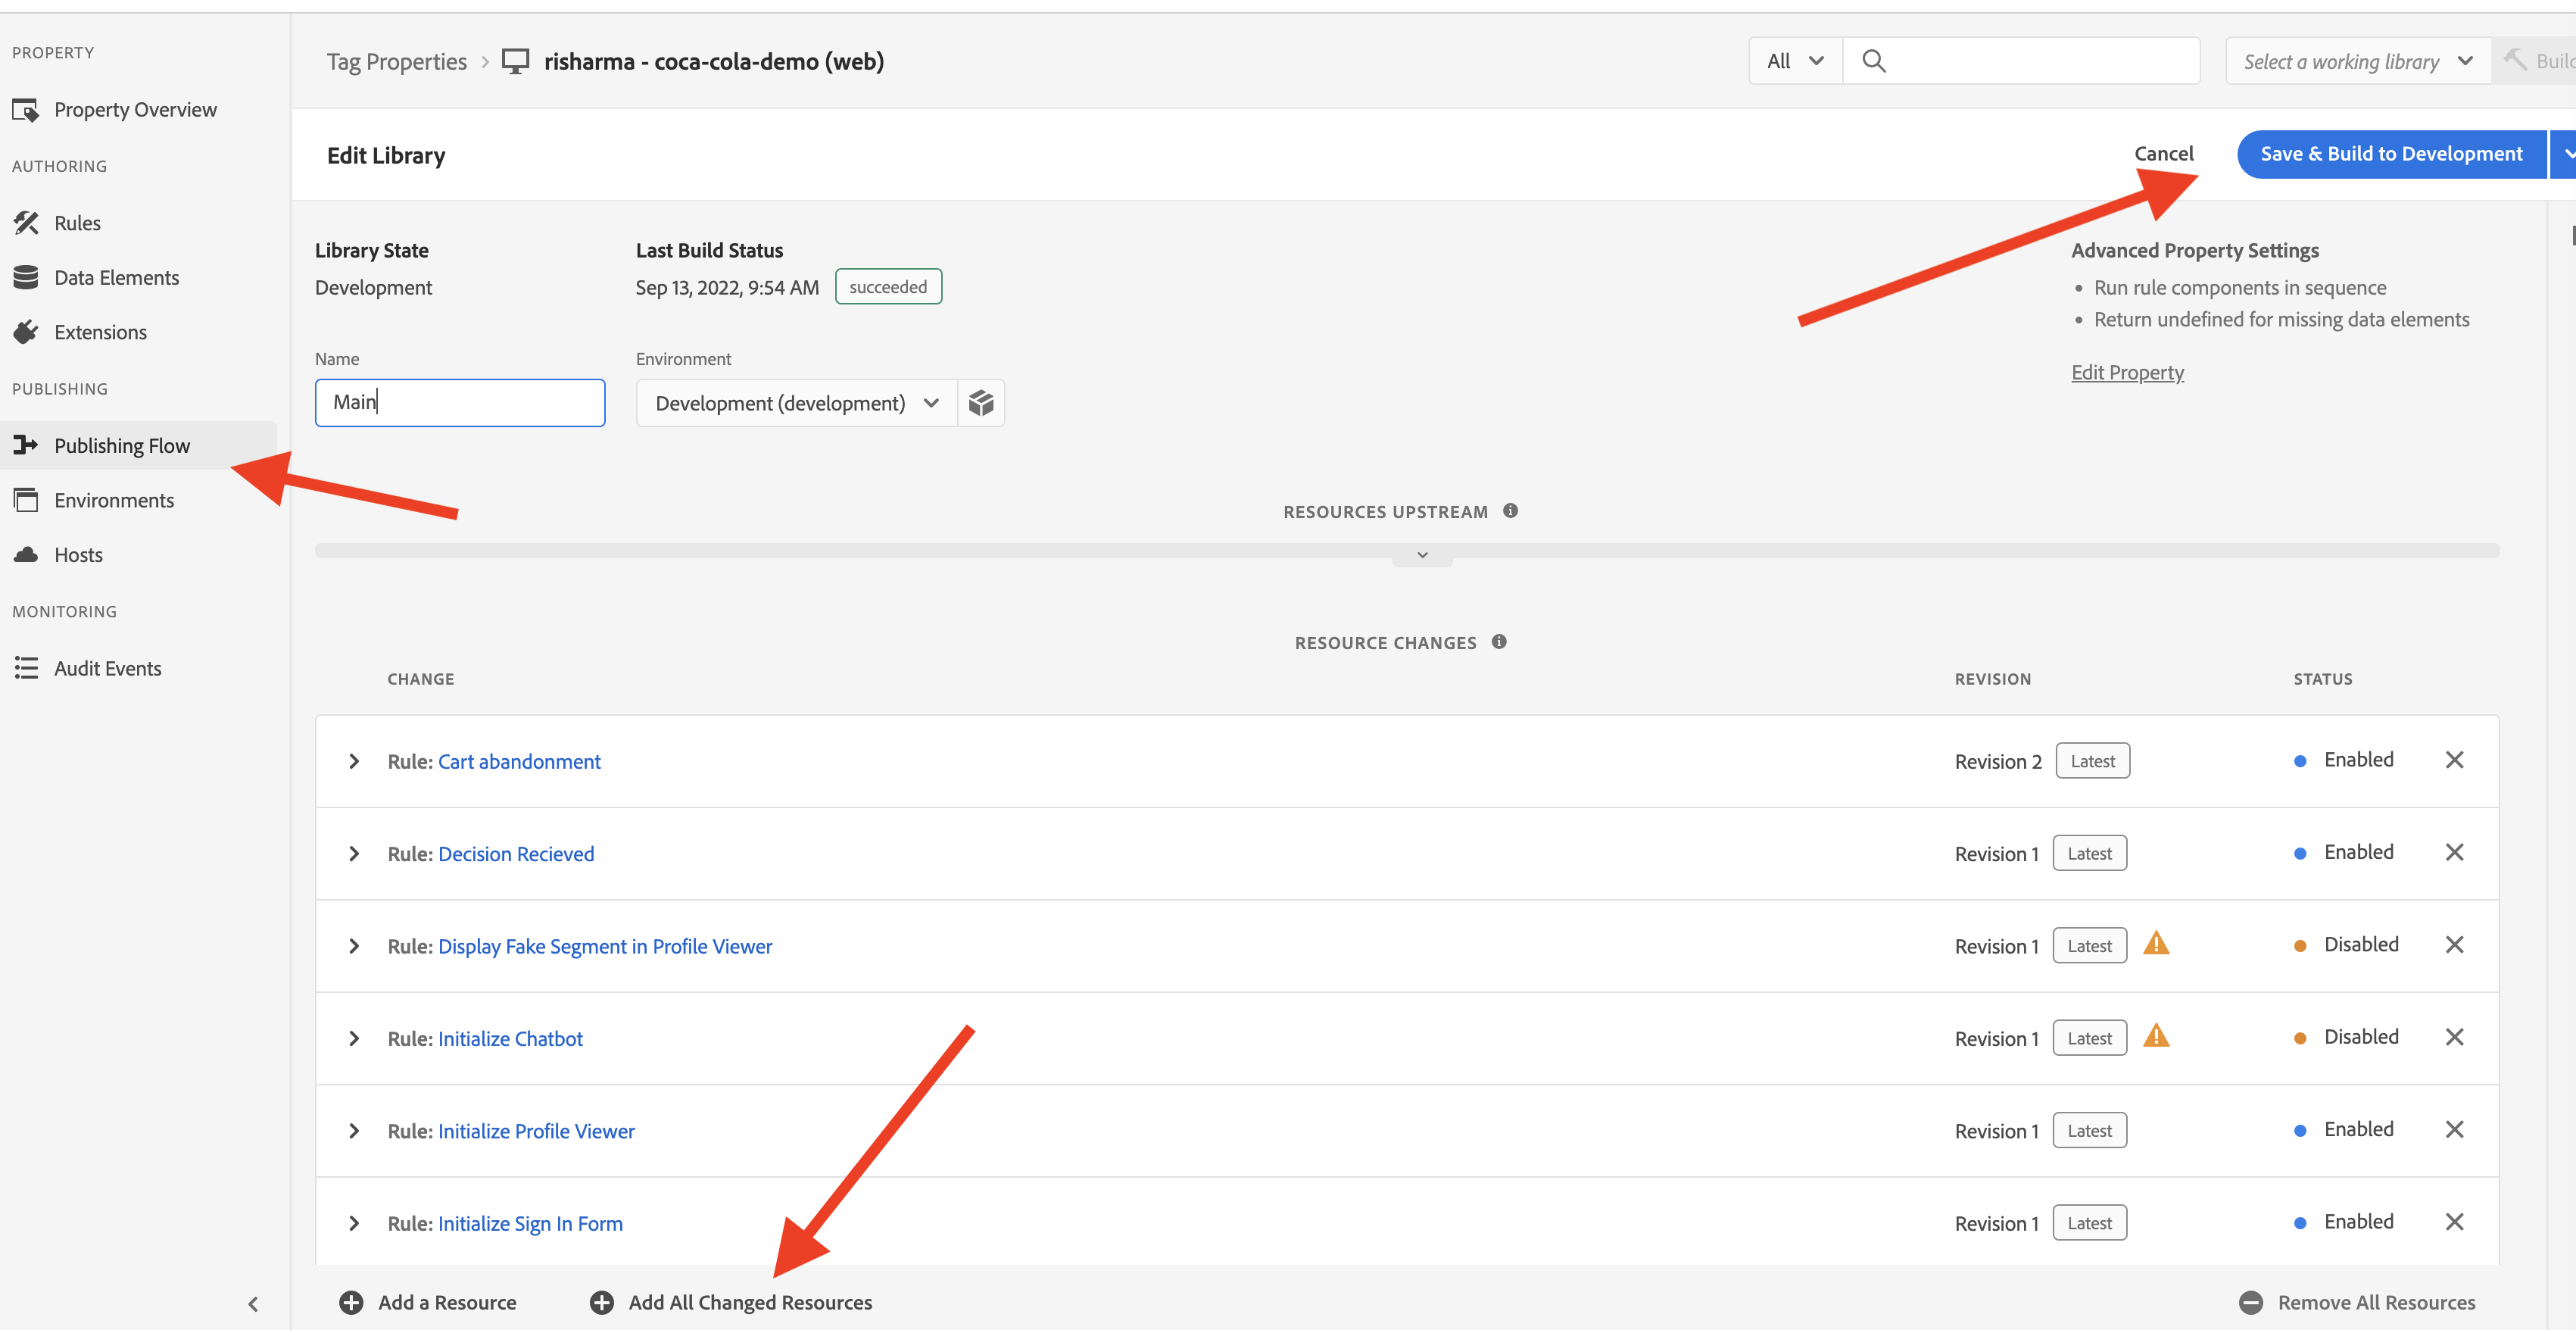Click the succeeded build status badge
The height and width of the screenshot is (1330, 2576).
coord(888,287)
